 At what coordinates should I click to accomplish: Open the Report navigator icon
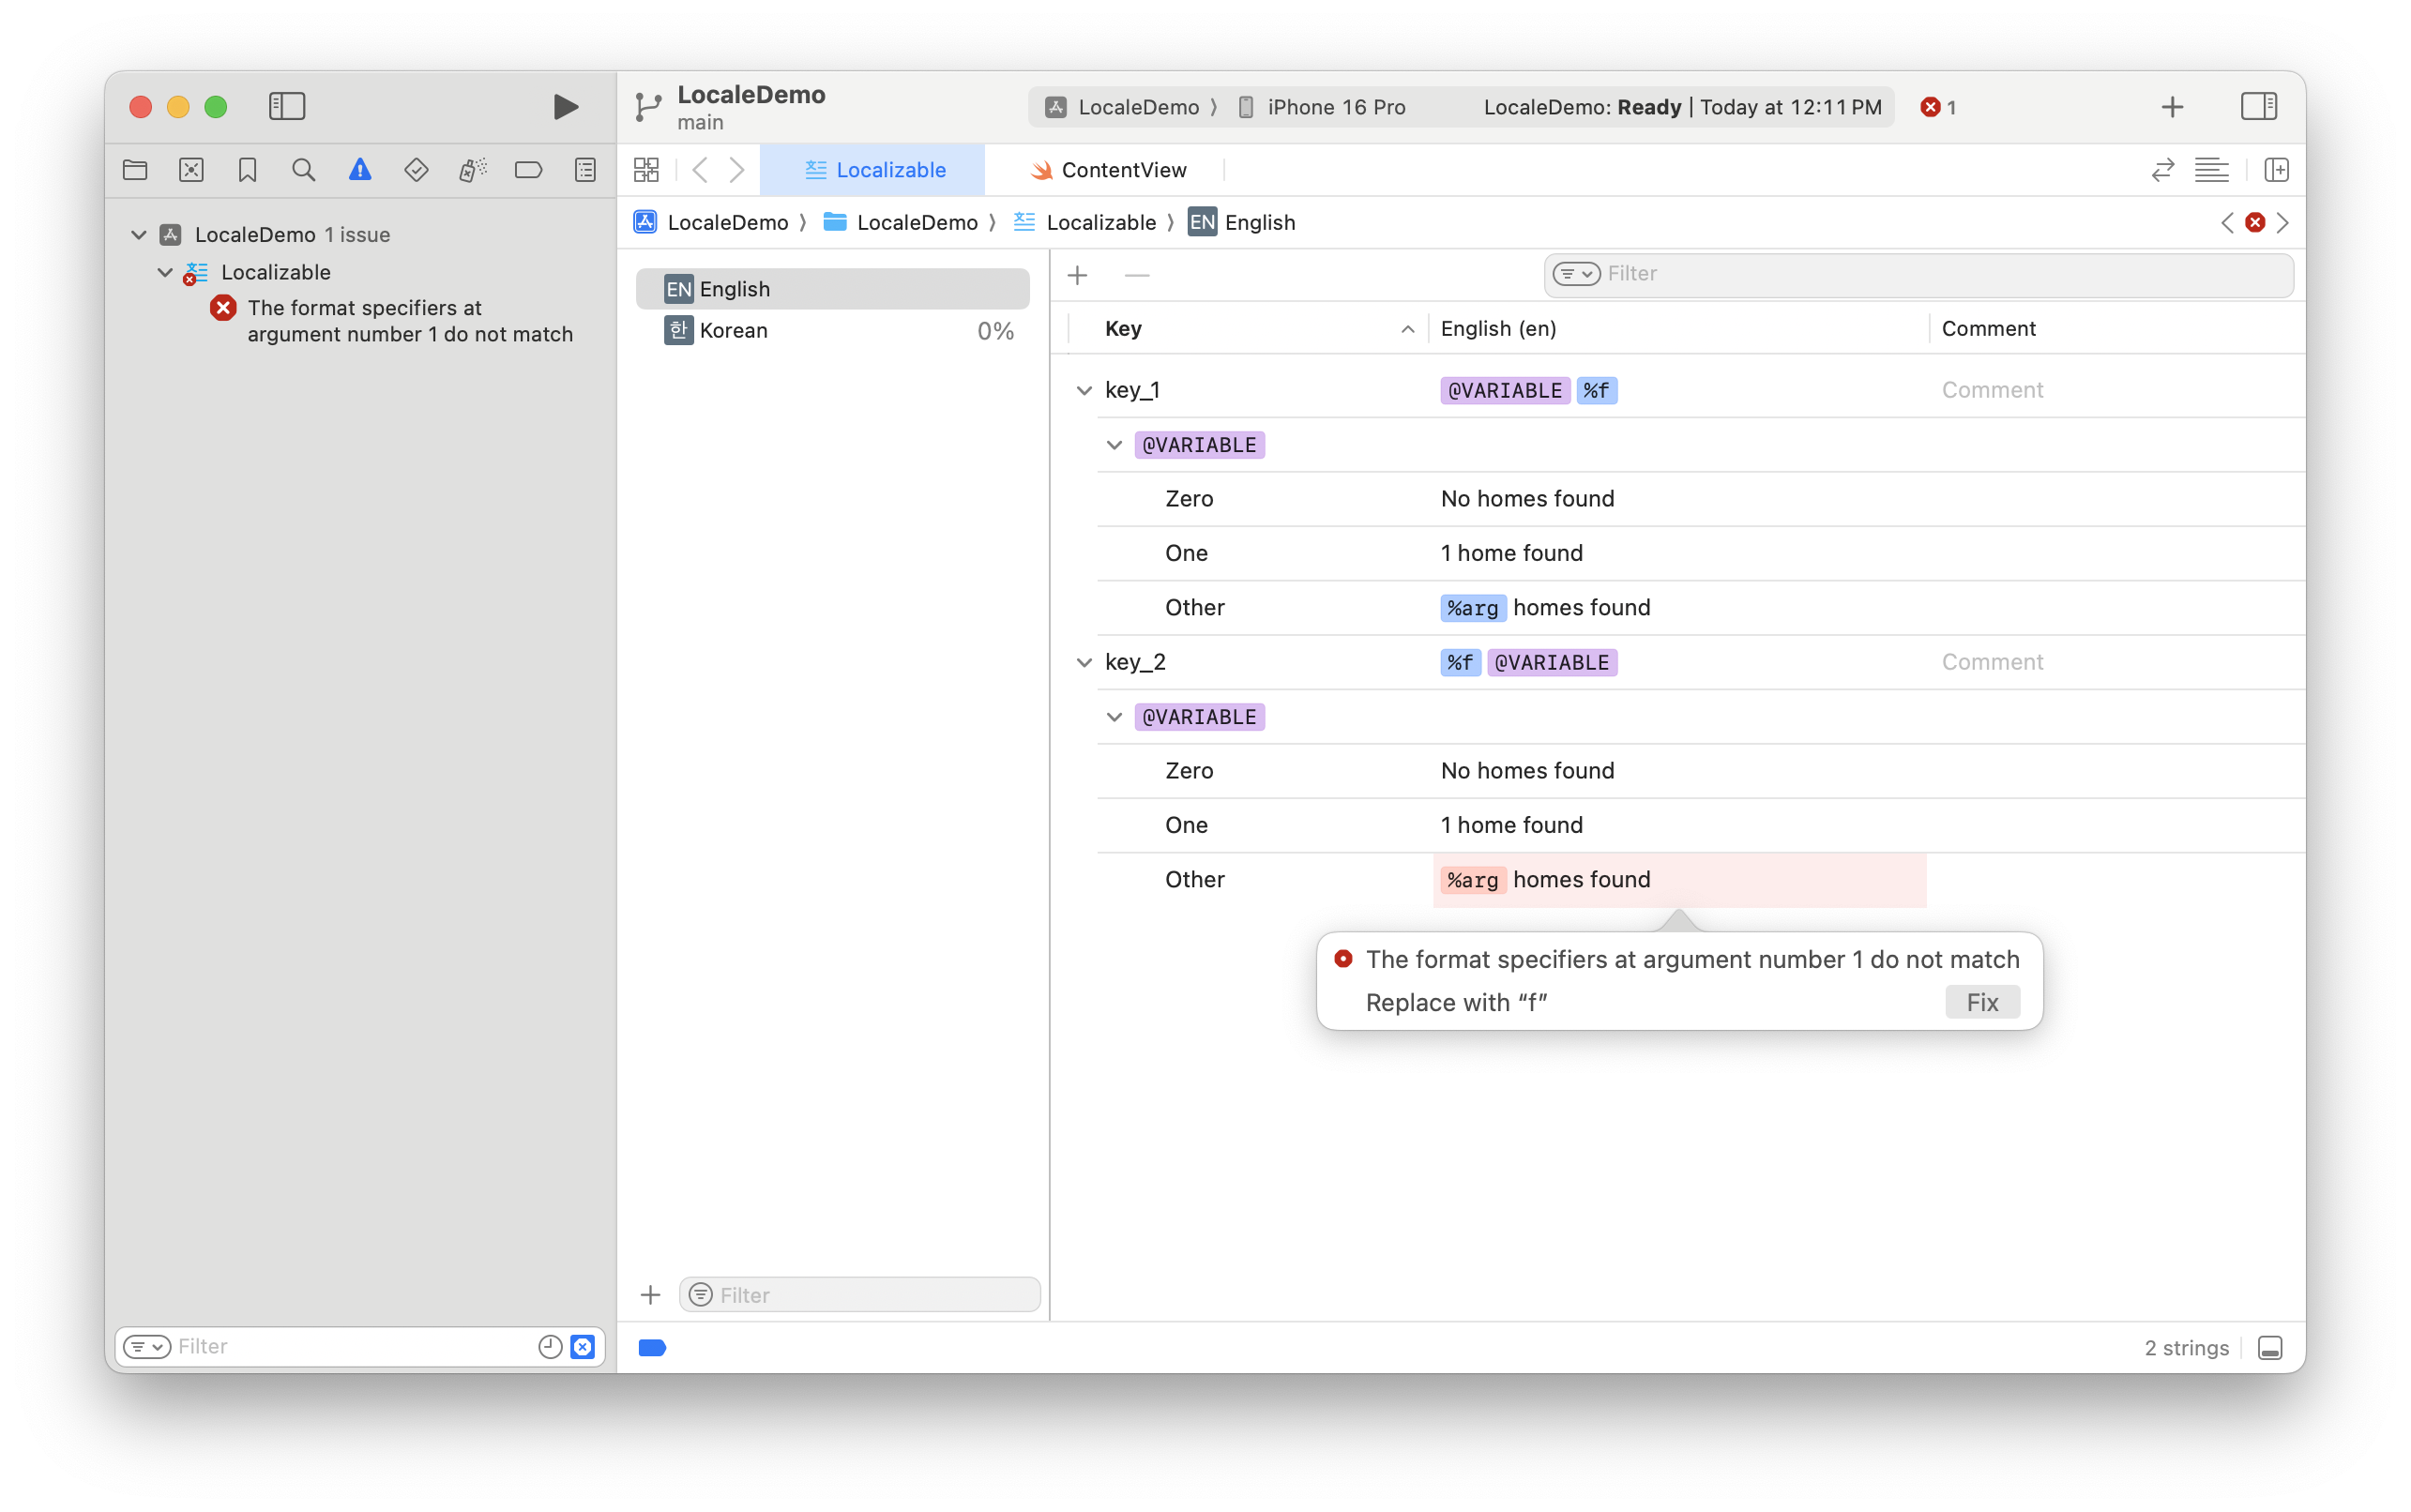[585, 170]
